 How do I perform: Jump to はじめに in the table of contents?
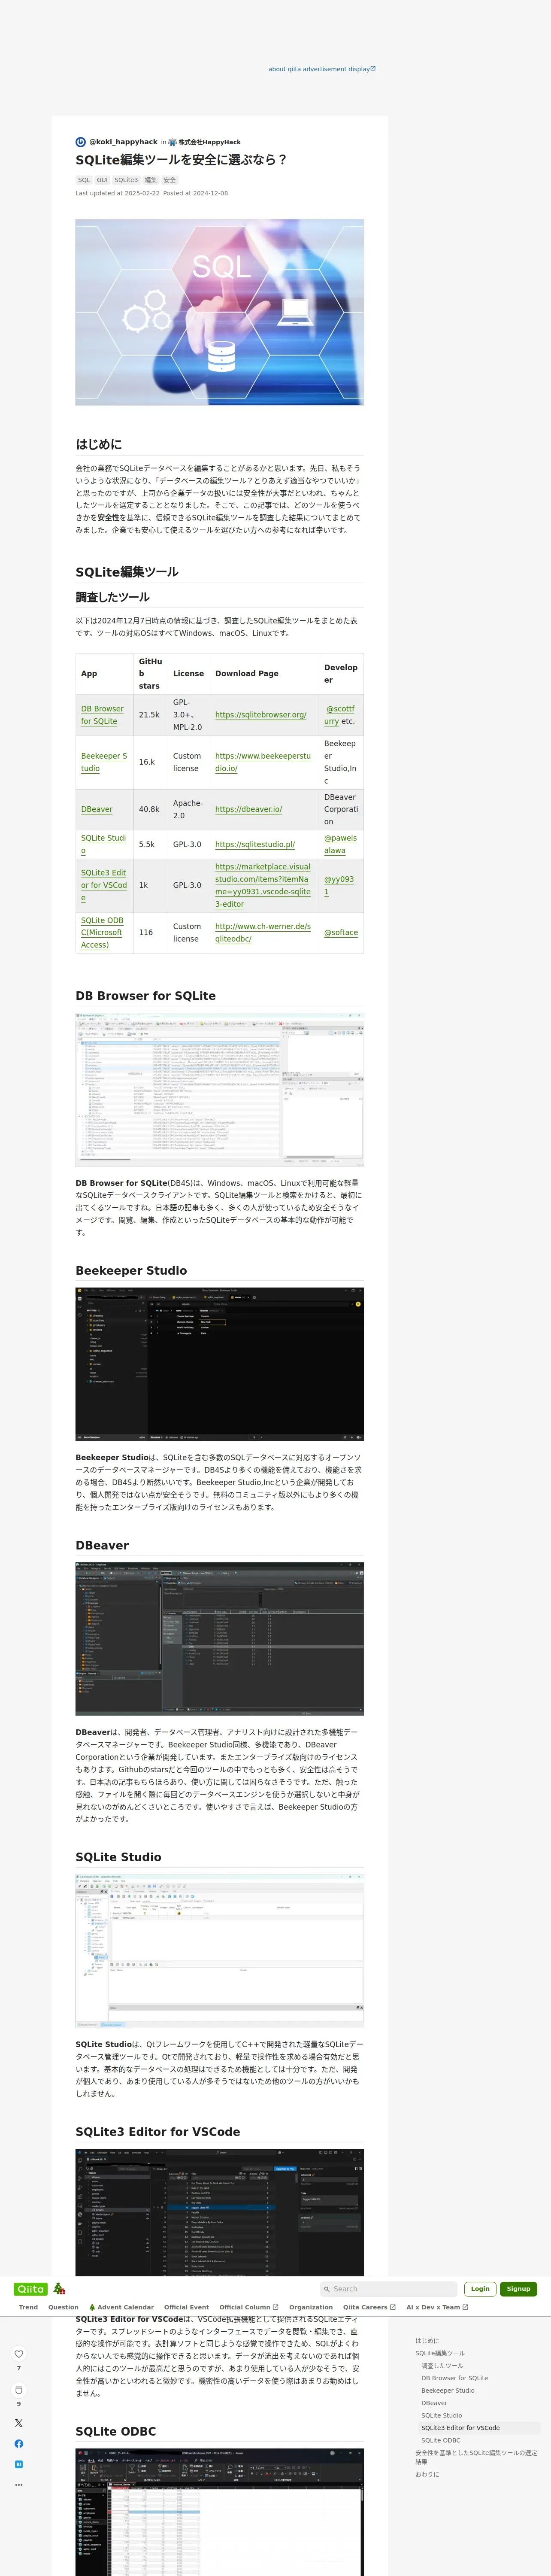coord(427,2341)
